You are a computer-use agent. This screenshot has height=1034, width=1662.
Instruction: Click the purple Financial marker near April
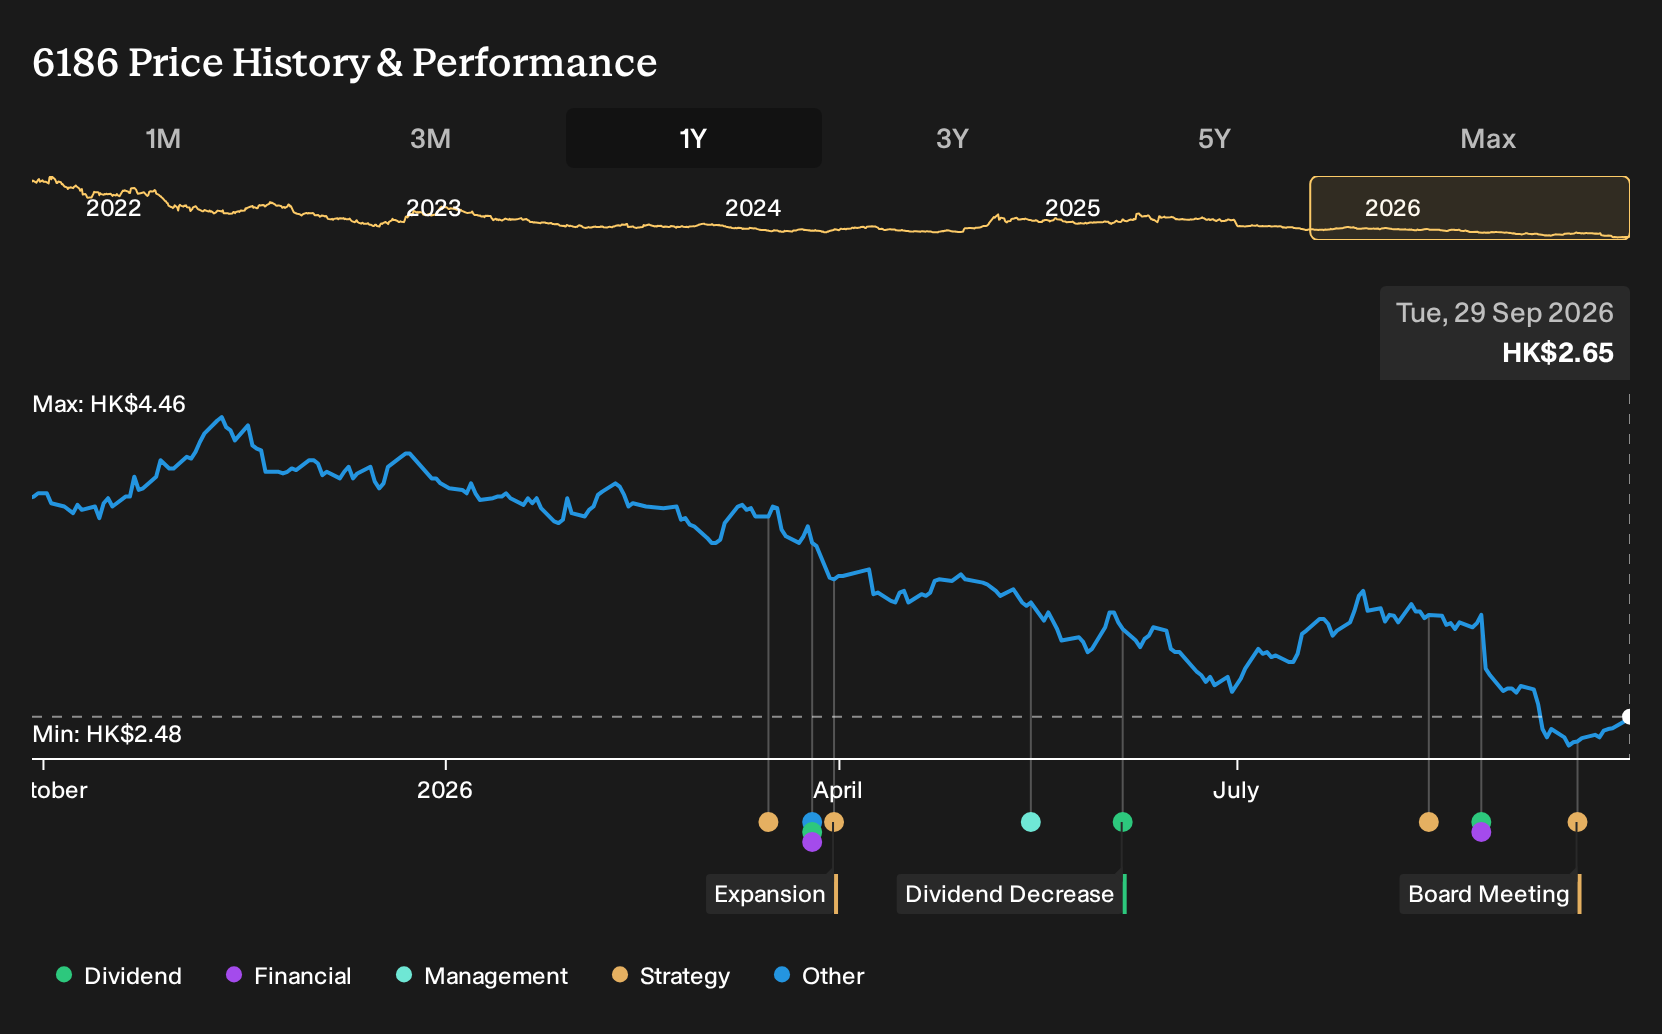point(812,842)
